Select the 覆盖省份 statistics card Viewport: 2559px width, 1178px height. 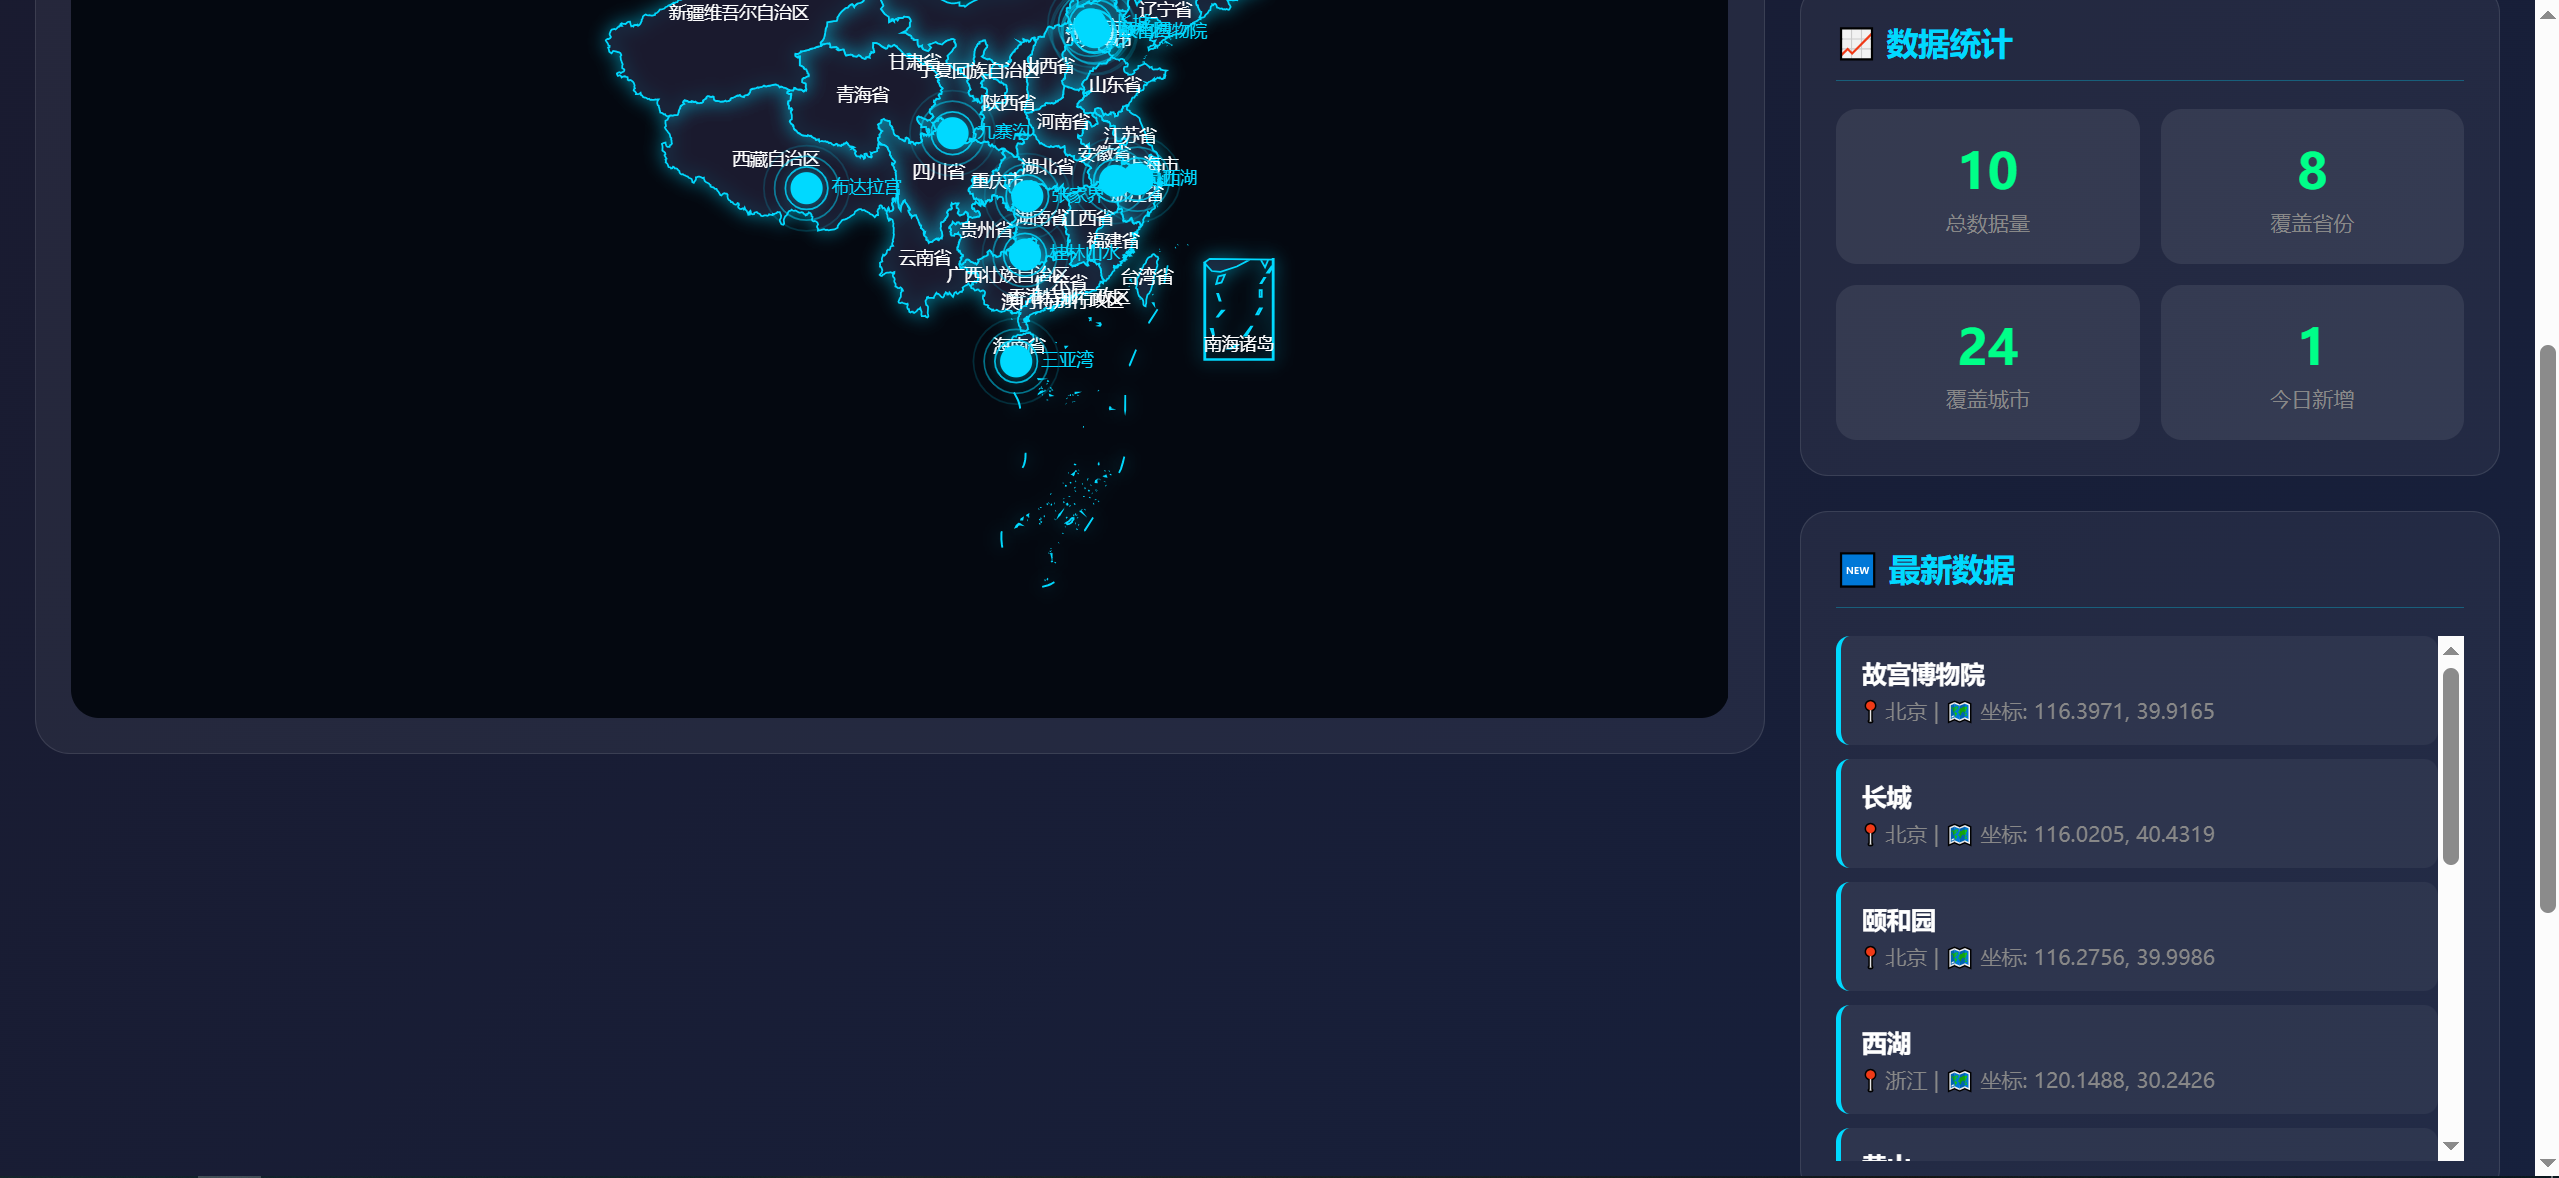[2311, 187]
